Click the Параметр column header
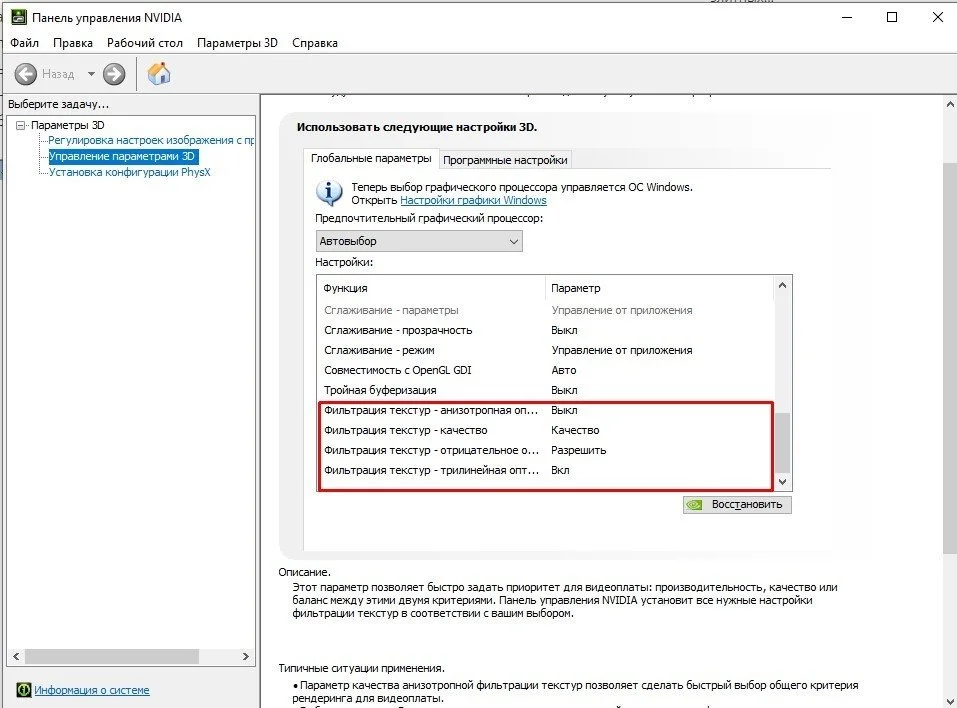The width and height of the screenshot is (957, 708). (659, 288)
